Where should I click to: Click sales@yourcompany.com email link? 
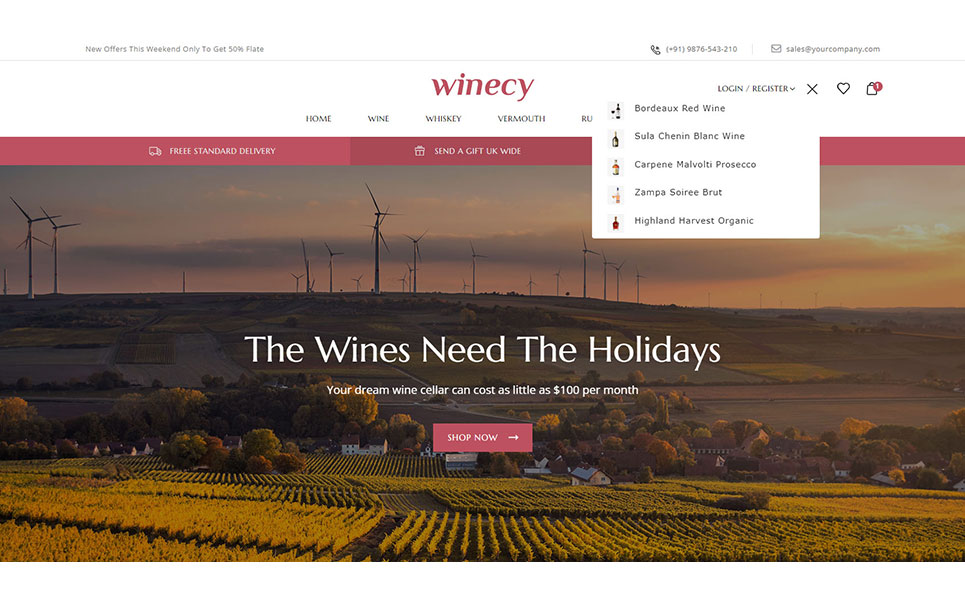pyautogui.click(x=833, y=49)
